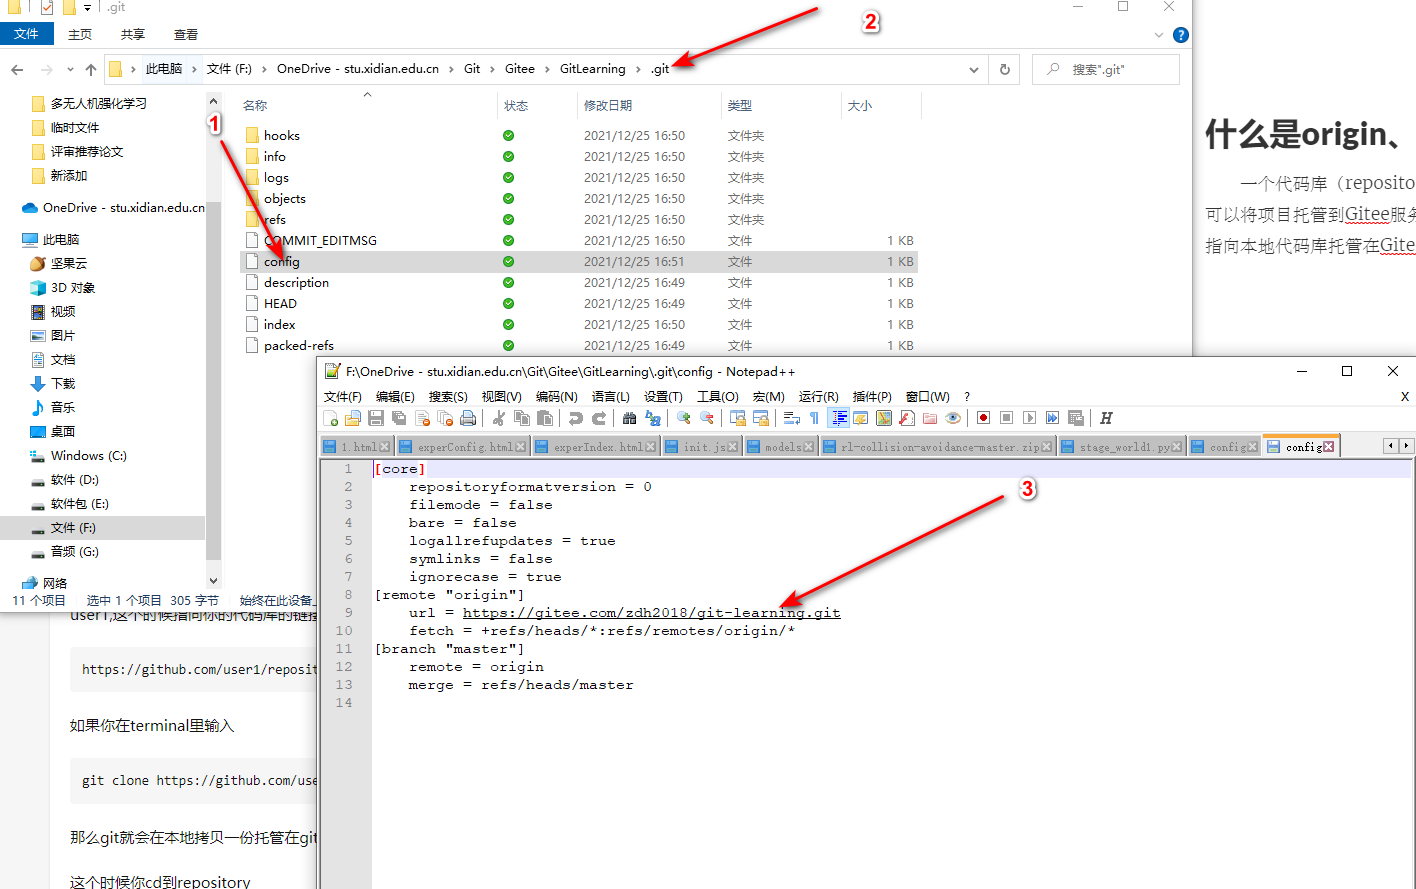Select Windows (C:) drive in navigation pane
Viewport: 1416px width, 889px height.
88,456
